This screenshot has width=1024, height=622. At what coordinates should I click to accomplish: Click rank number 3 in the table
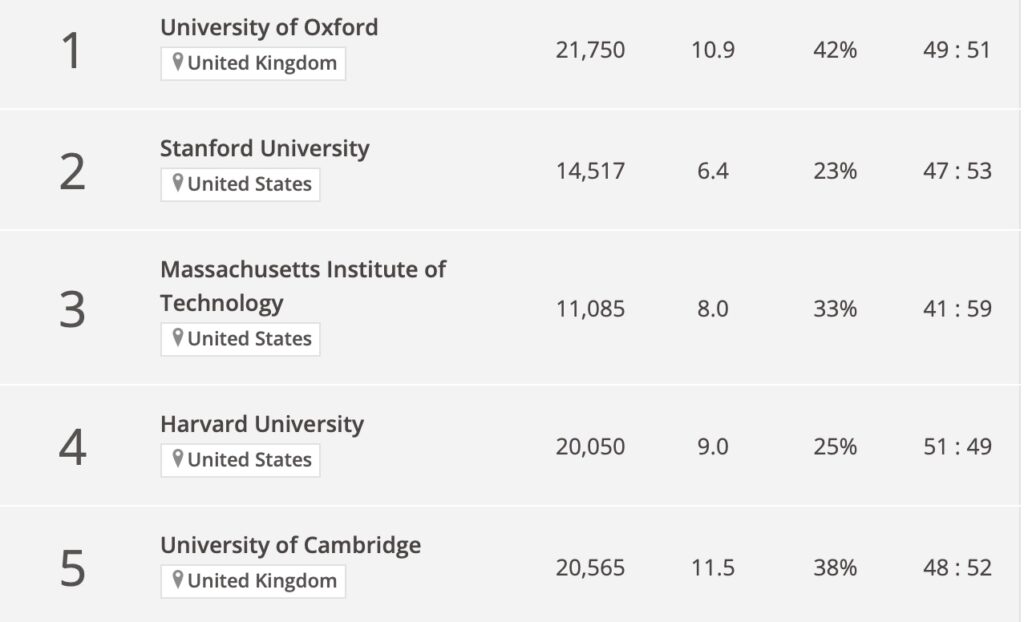(x=72, y=309)
